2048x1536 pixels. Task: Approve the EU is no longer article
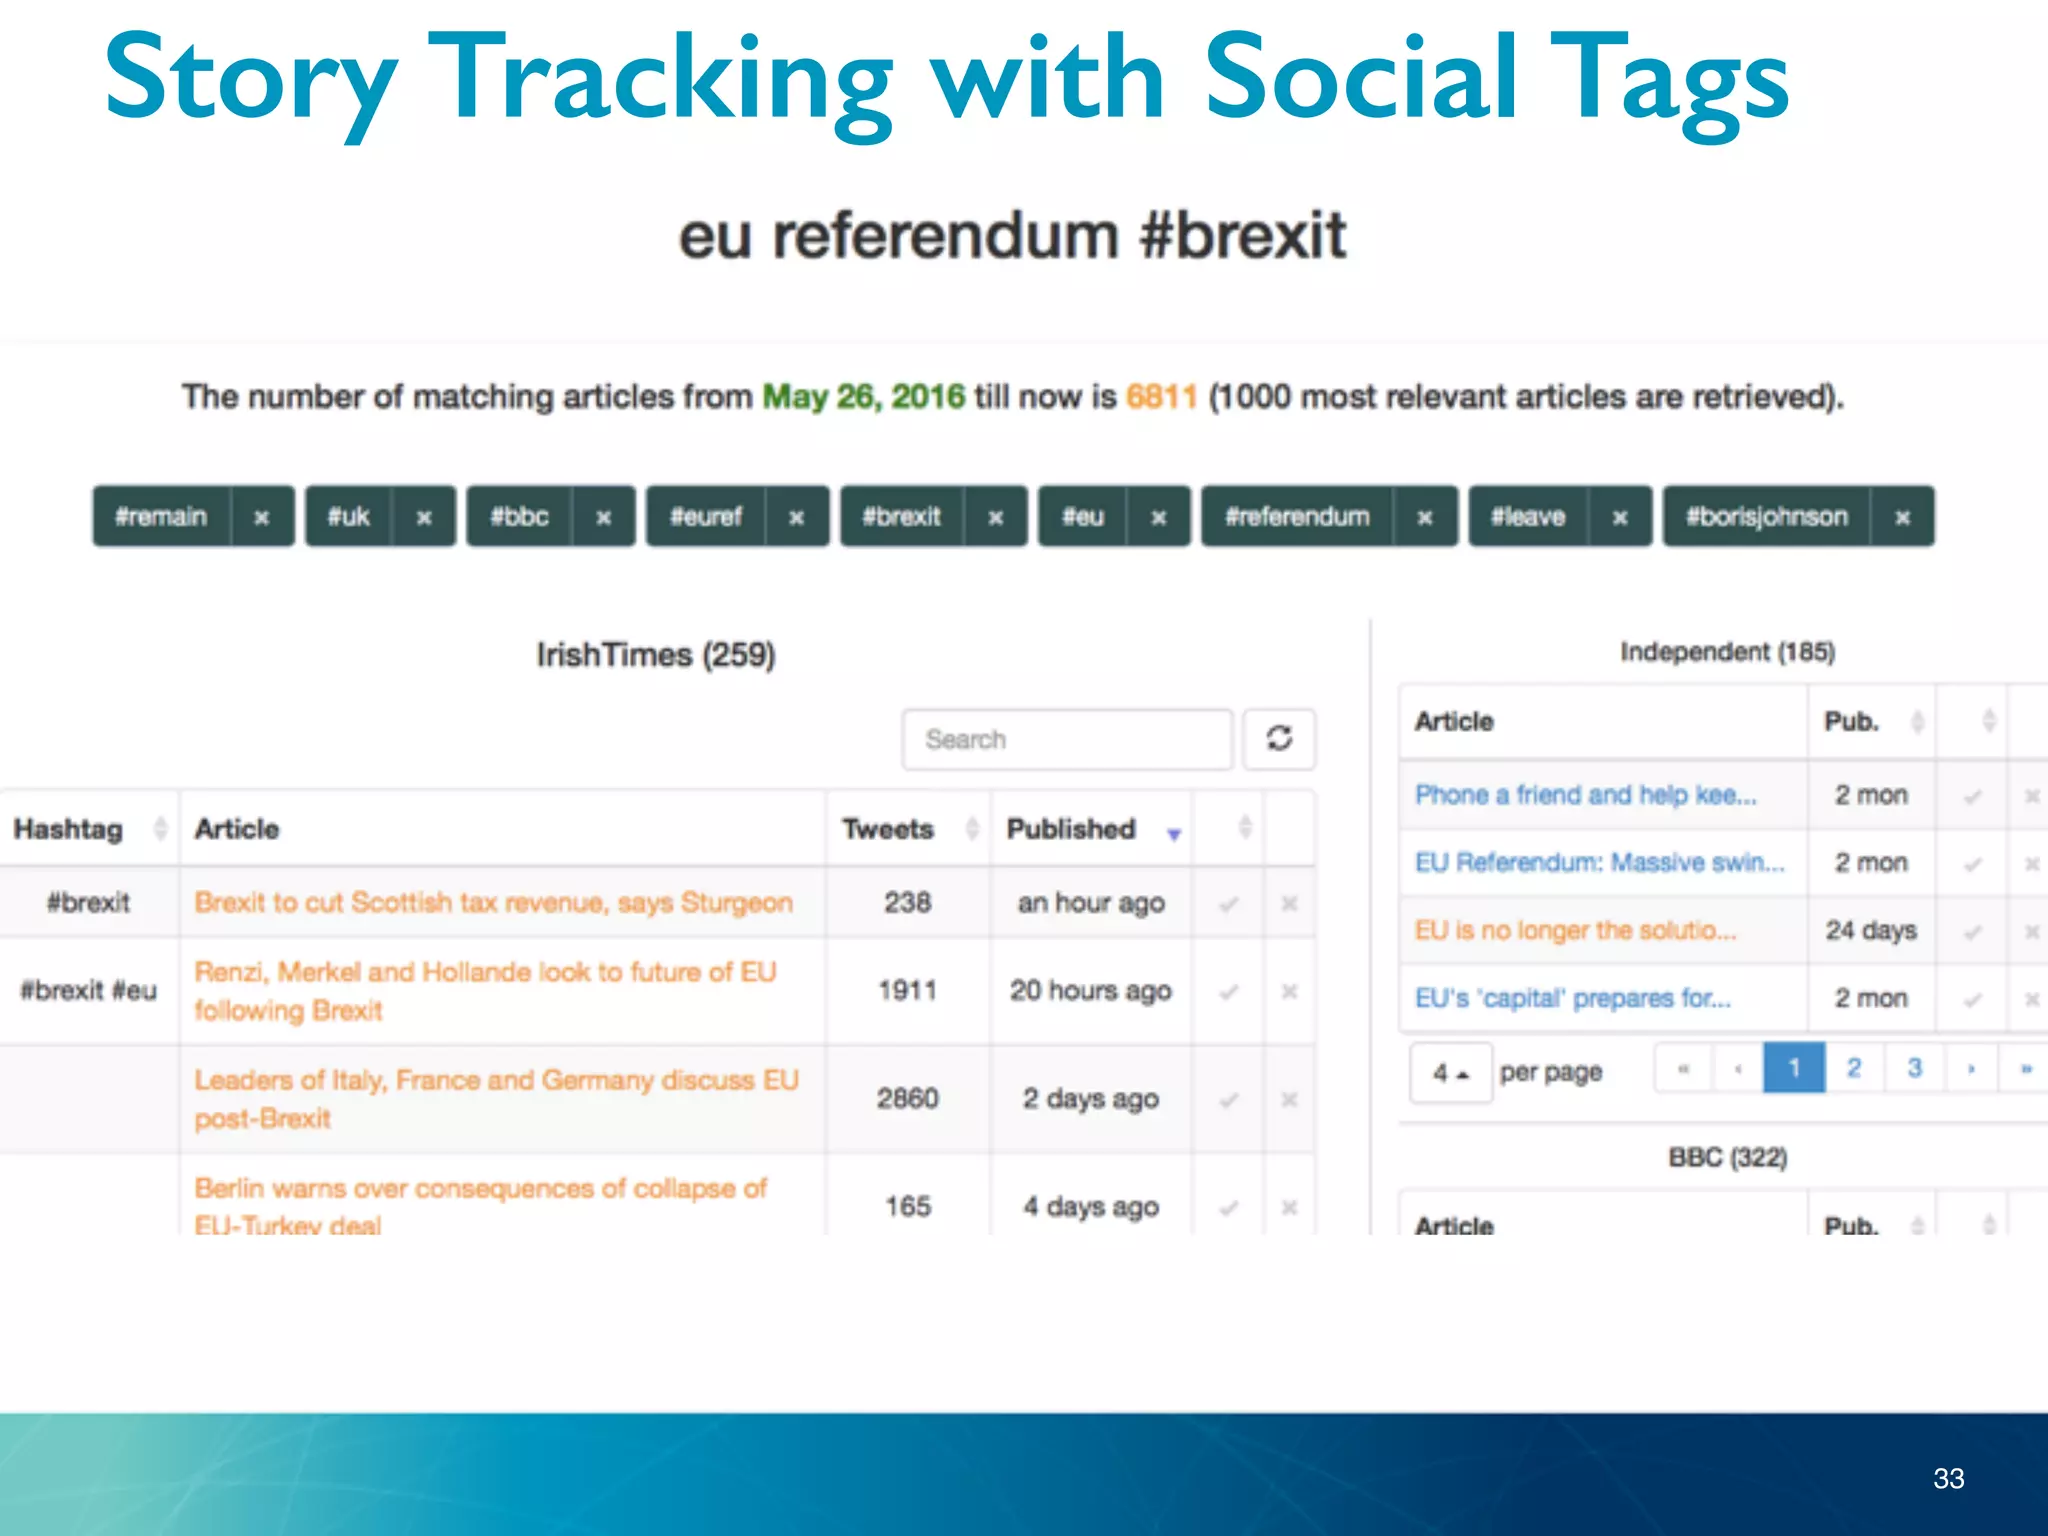1973,933
